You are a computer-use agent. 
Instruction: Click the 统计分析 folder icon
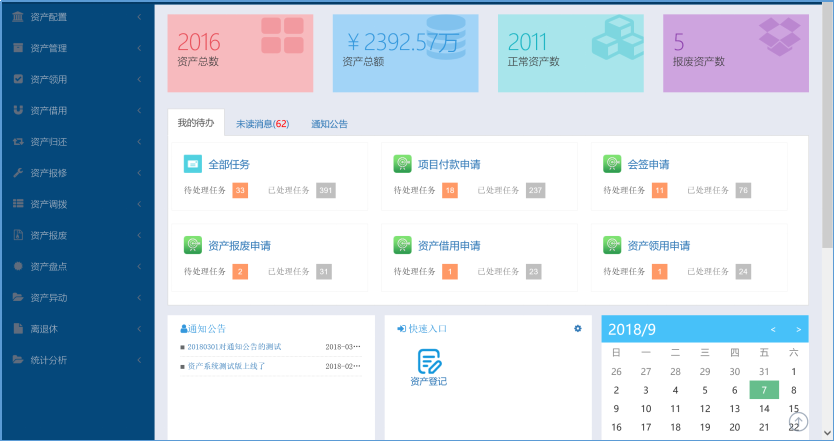click(x=18, y=360)
